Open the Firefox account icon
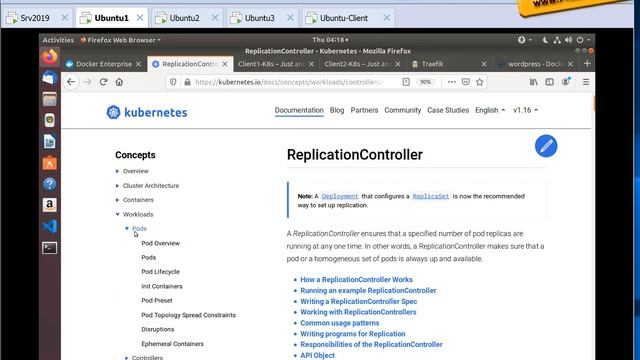This screenshot has height=360, width=640. (x=566, y=82)
